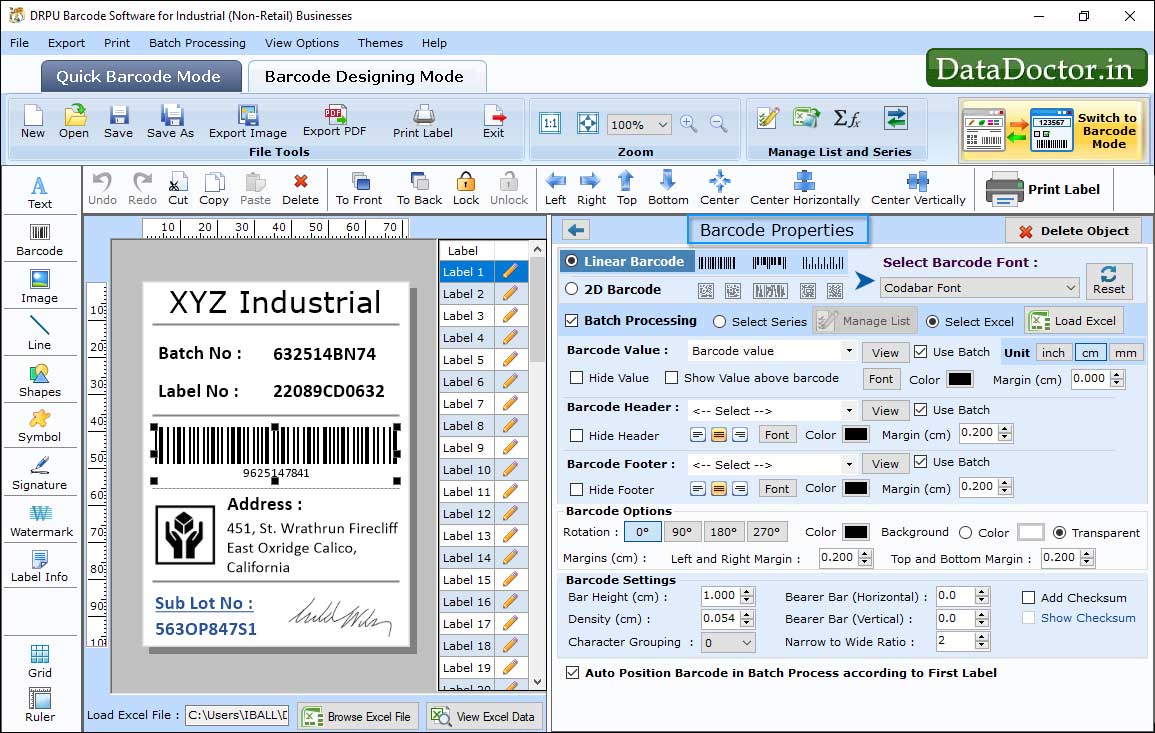1155x733 pixels.
Task: Click Export Image icon
Action: [x=248, y=122]
